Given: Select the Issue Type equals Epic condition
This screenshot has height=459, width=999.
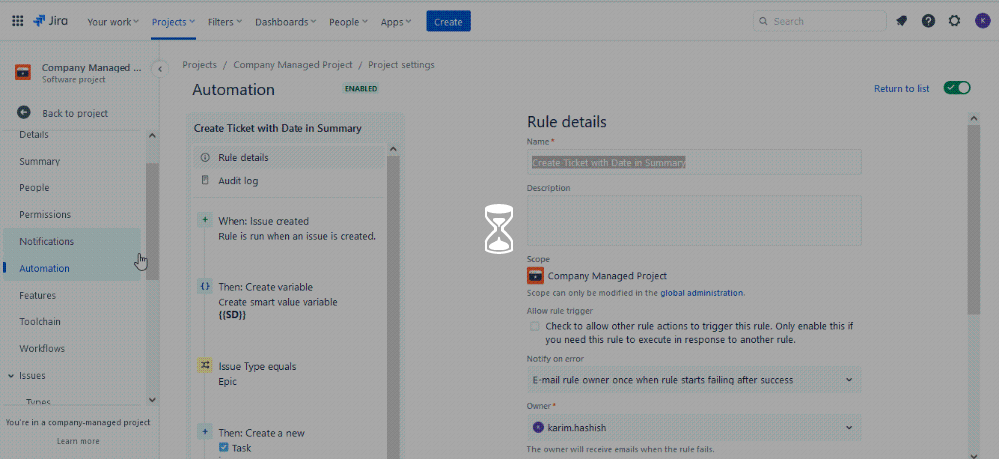Looking at the screenshot, I should [290, 374].
